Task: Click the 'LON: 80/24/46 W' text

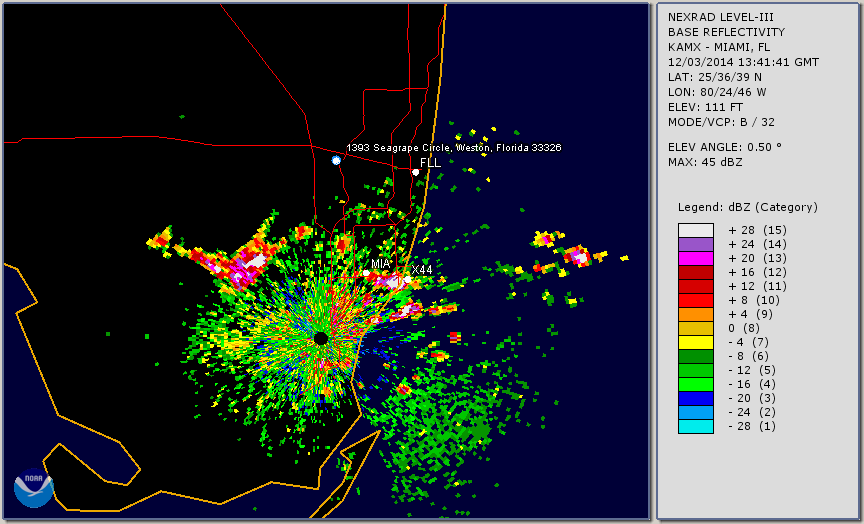Action: (717, 92)
